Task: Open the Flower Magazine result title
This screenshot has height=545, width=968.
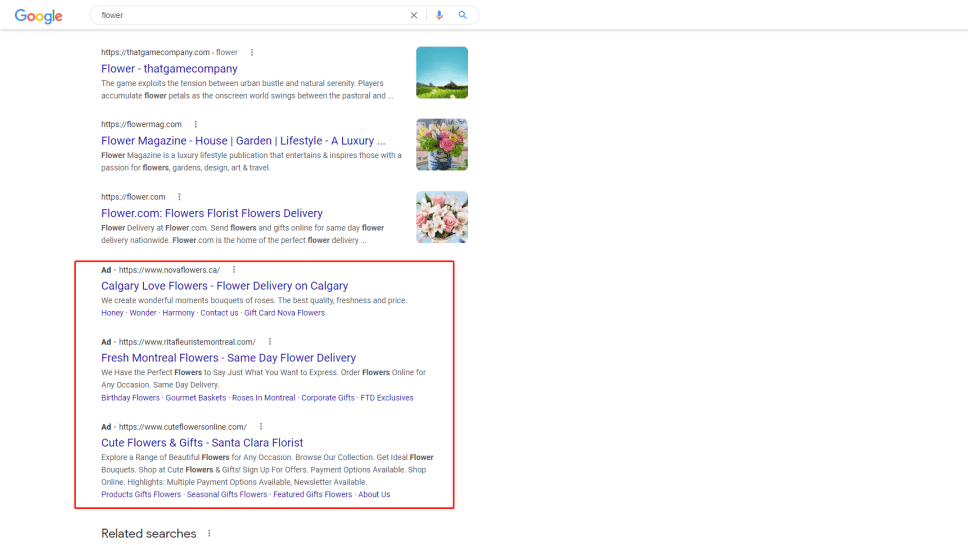Action: [x=243, y=141]
